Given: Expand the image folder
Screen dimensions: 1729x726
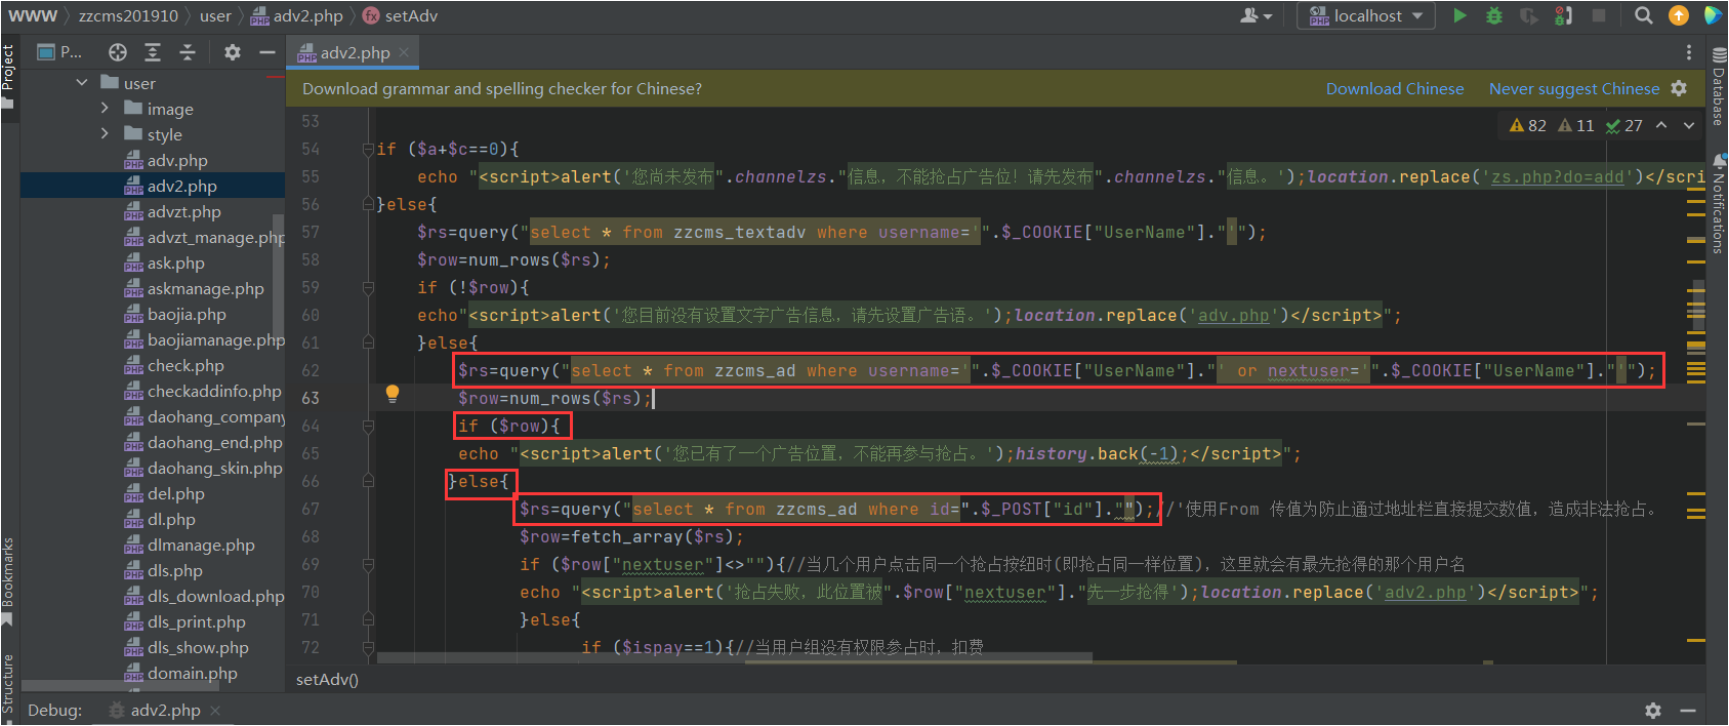Looking at the screenshot, I should 105,108.
